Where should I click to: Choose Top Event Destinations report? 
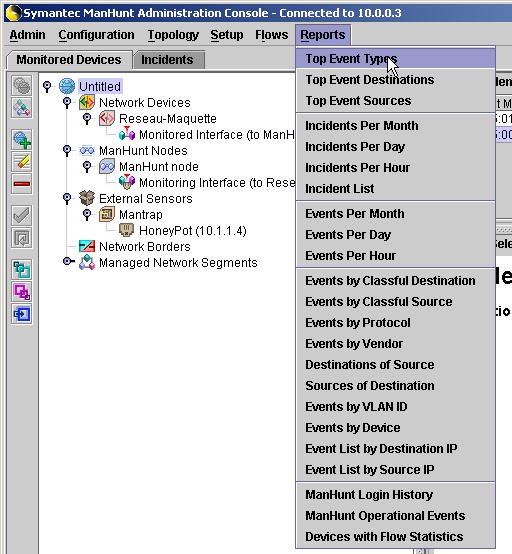pyautogui.click(x=395, y=80)
